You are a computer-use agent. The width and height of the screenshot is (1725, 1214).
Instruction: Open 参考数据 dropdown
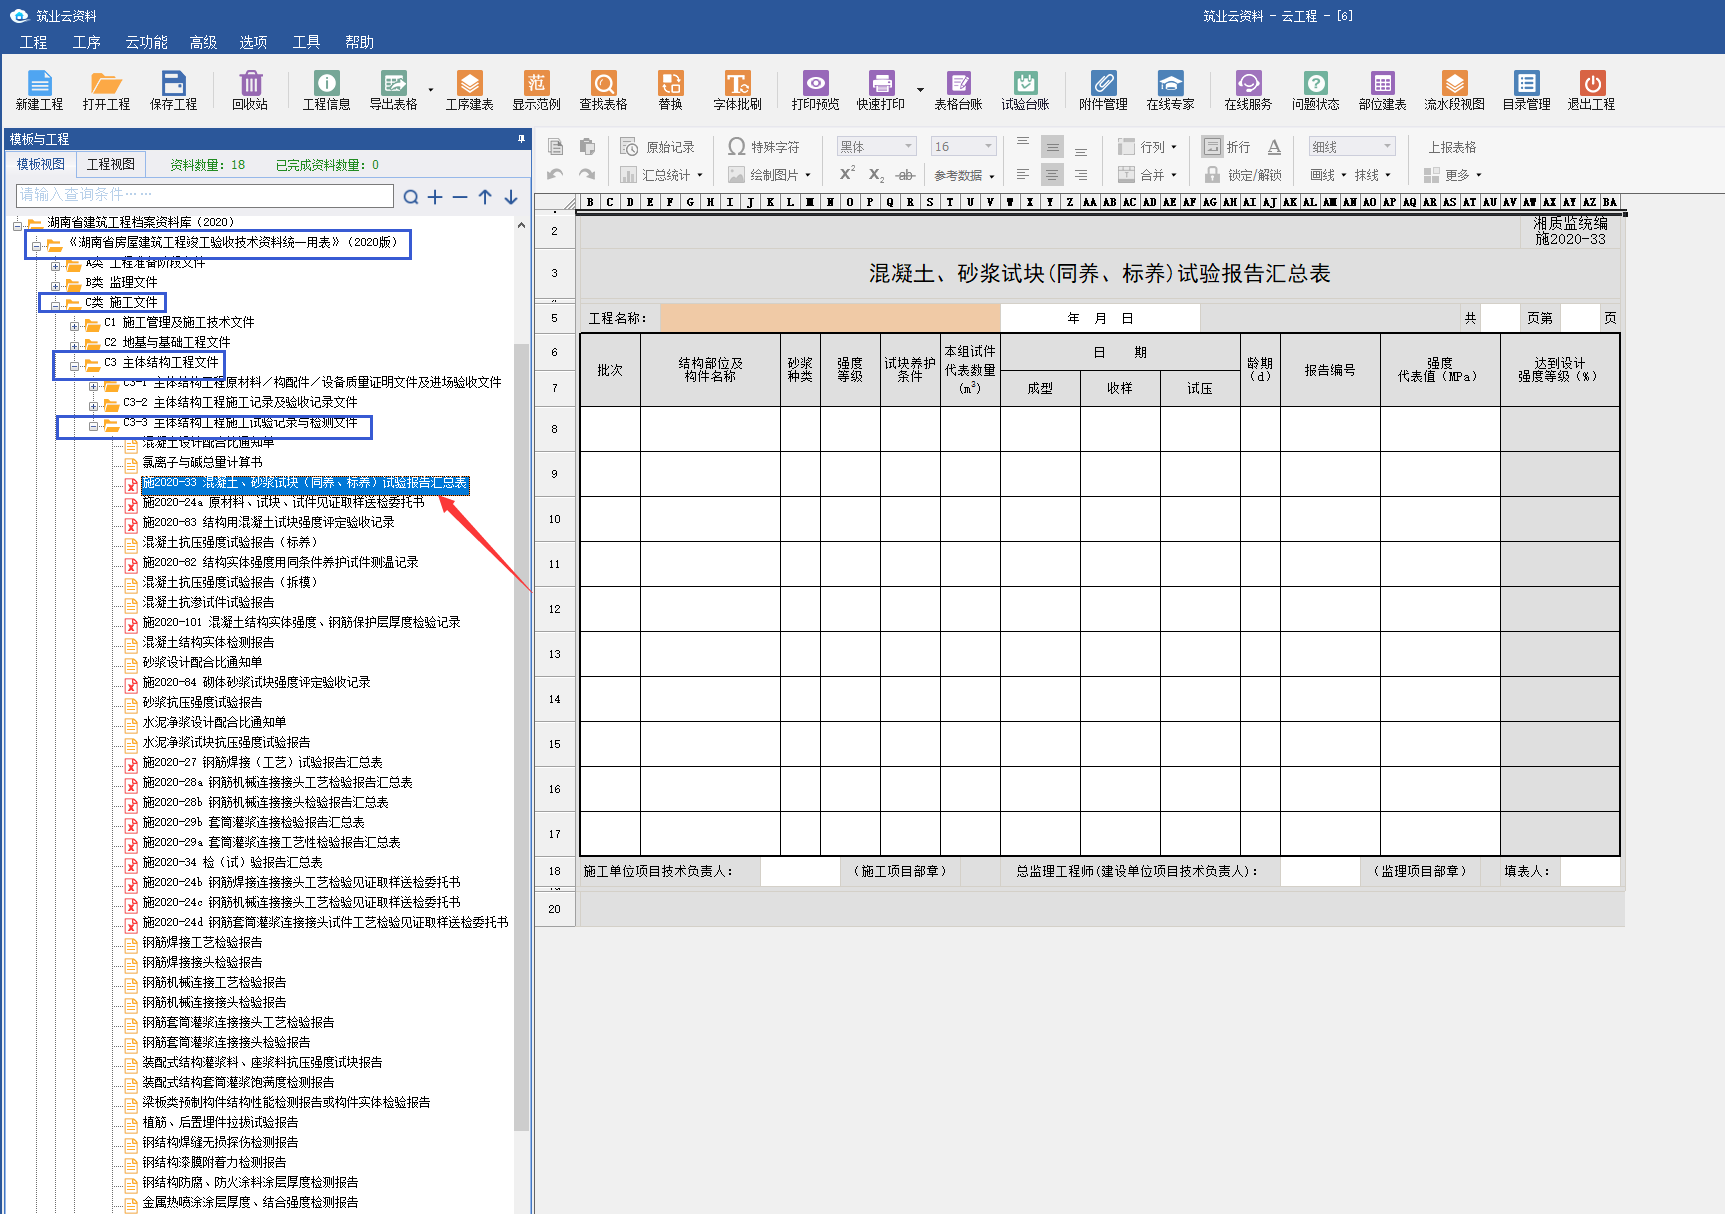coord(964,175)
